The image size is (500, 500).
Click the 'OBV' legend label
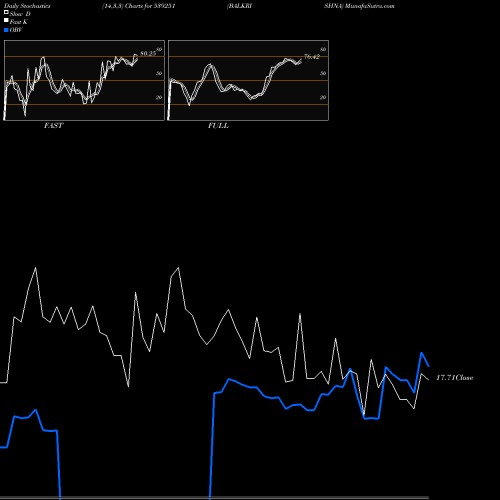click(x=16, y=30)
